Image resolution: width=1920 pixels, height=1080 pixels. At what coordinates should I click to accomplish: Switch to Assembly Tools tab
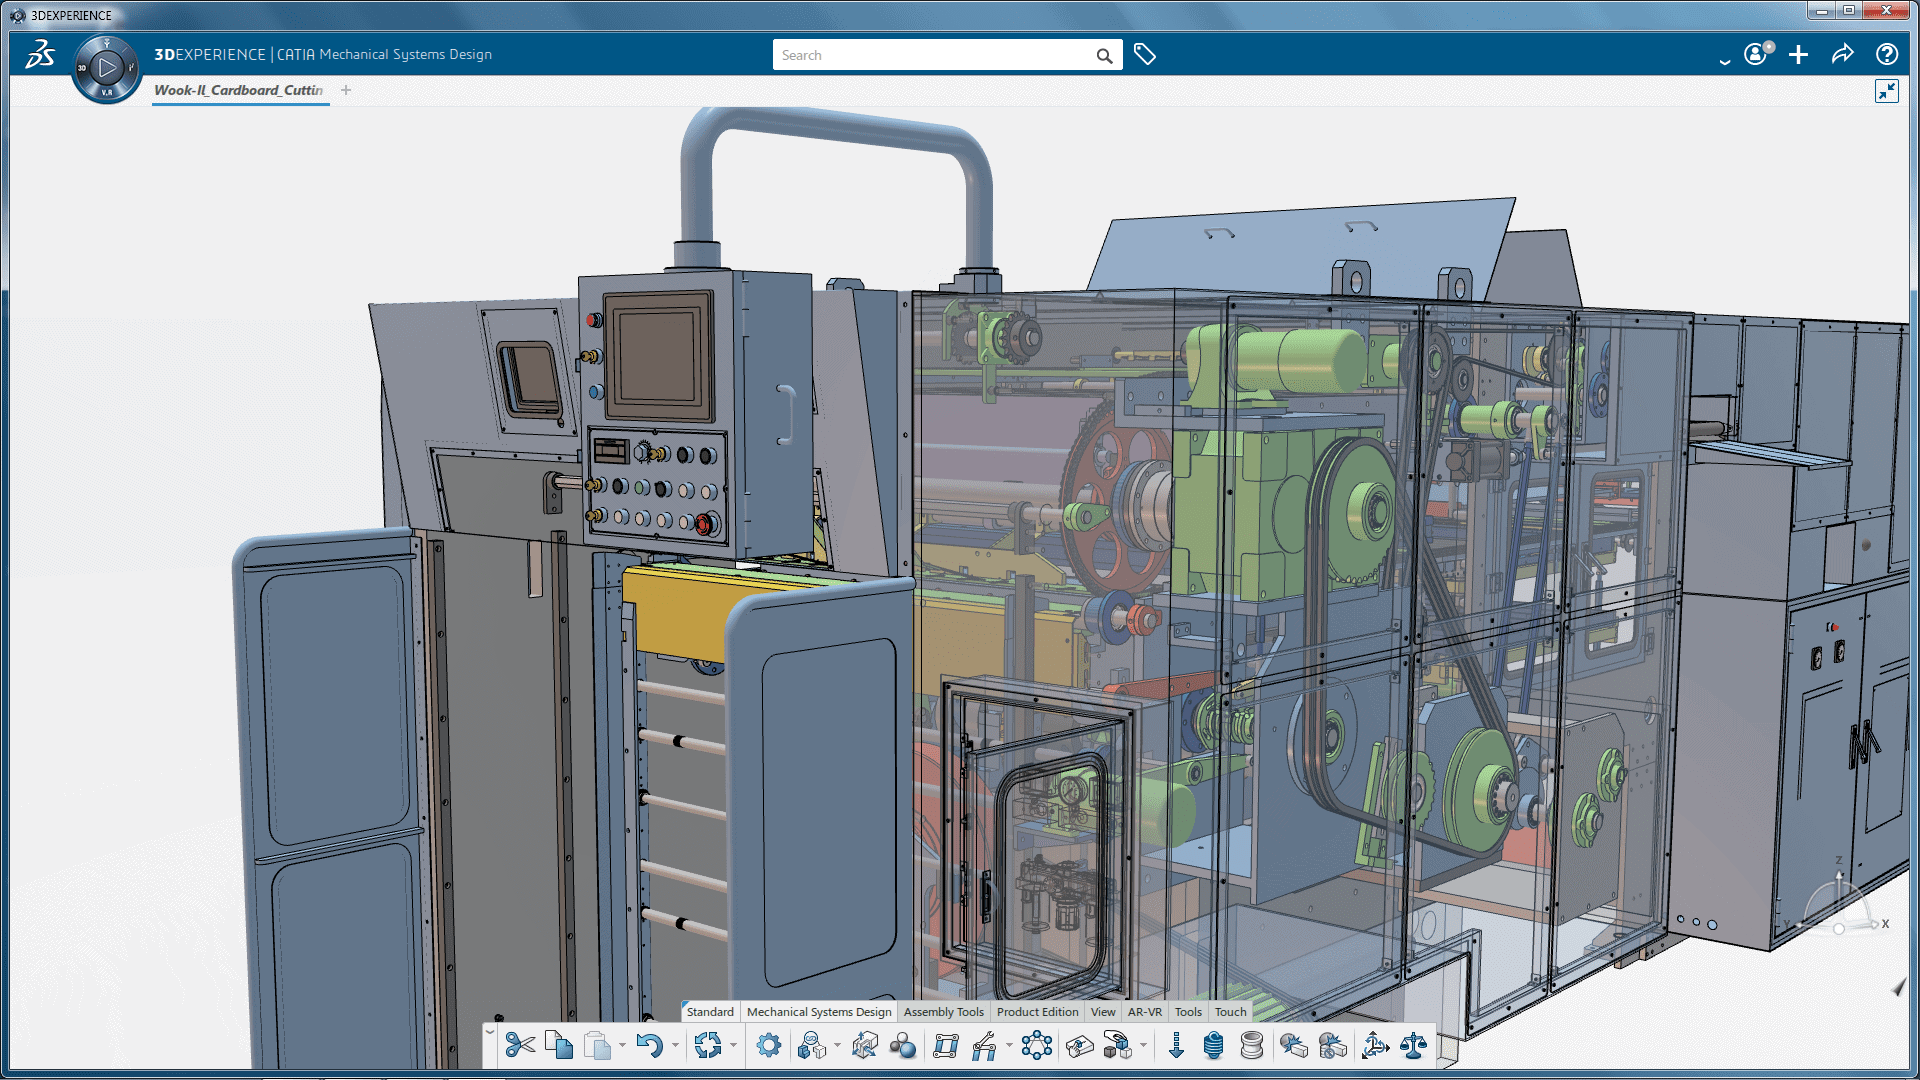tap(943, 1012)
